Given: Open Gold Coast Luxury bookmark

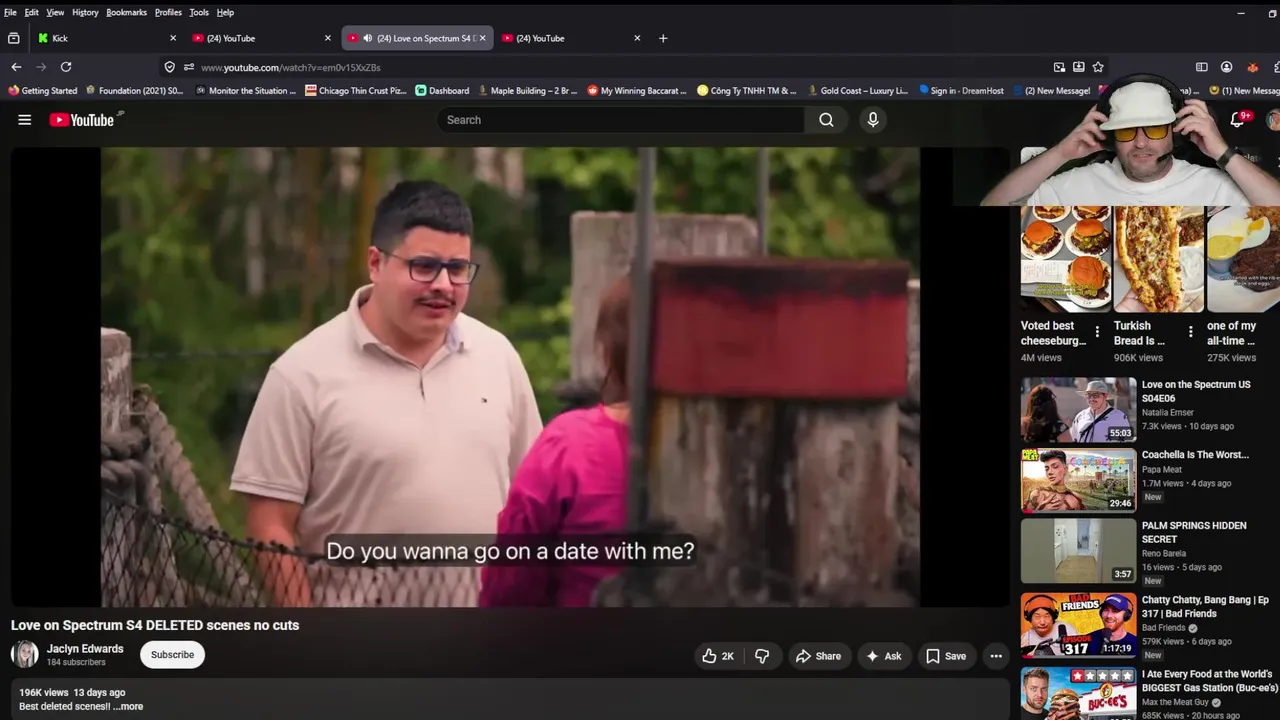Looking at the screenshot, I should point(858,90).
